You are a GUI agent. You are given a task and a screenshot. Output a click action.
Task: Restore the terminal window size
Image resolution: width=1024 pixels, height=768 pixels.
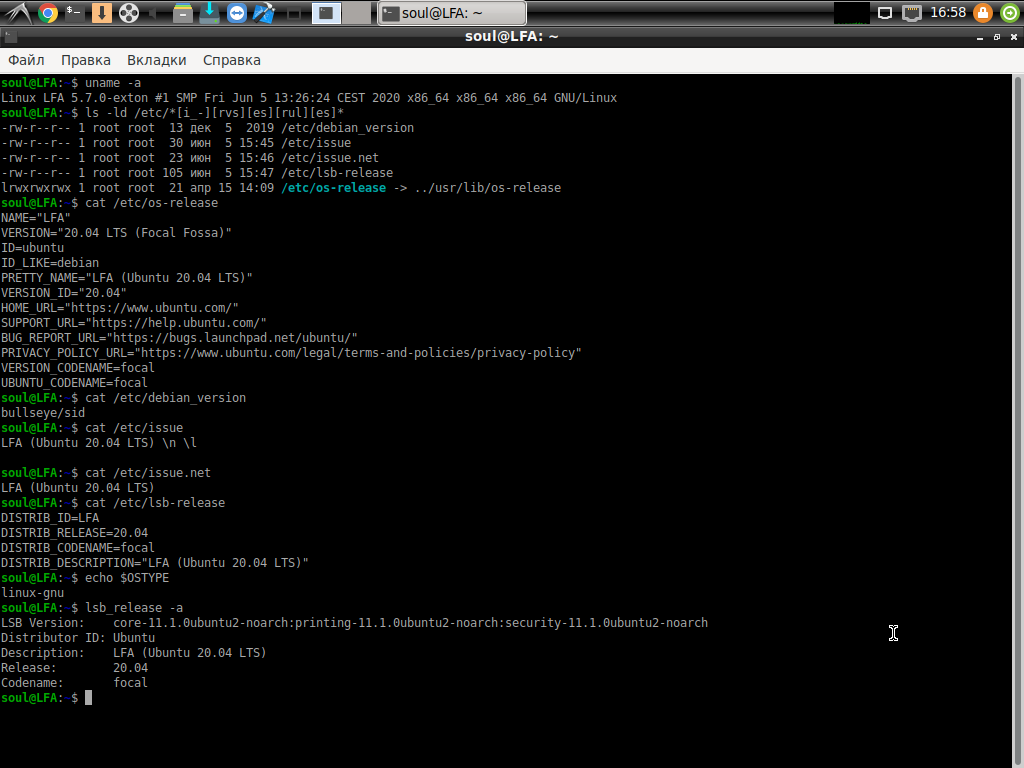pyautogui.click(x=997, y=37)
